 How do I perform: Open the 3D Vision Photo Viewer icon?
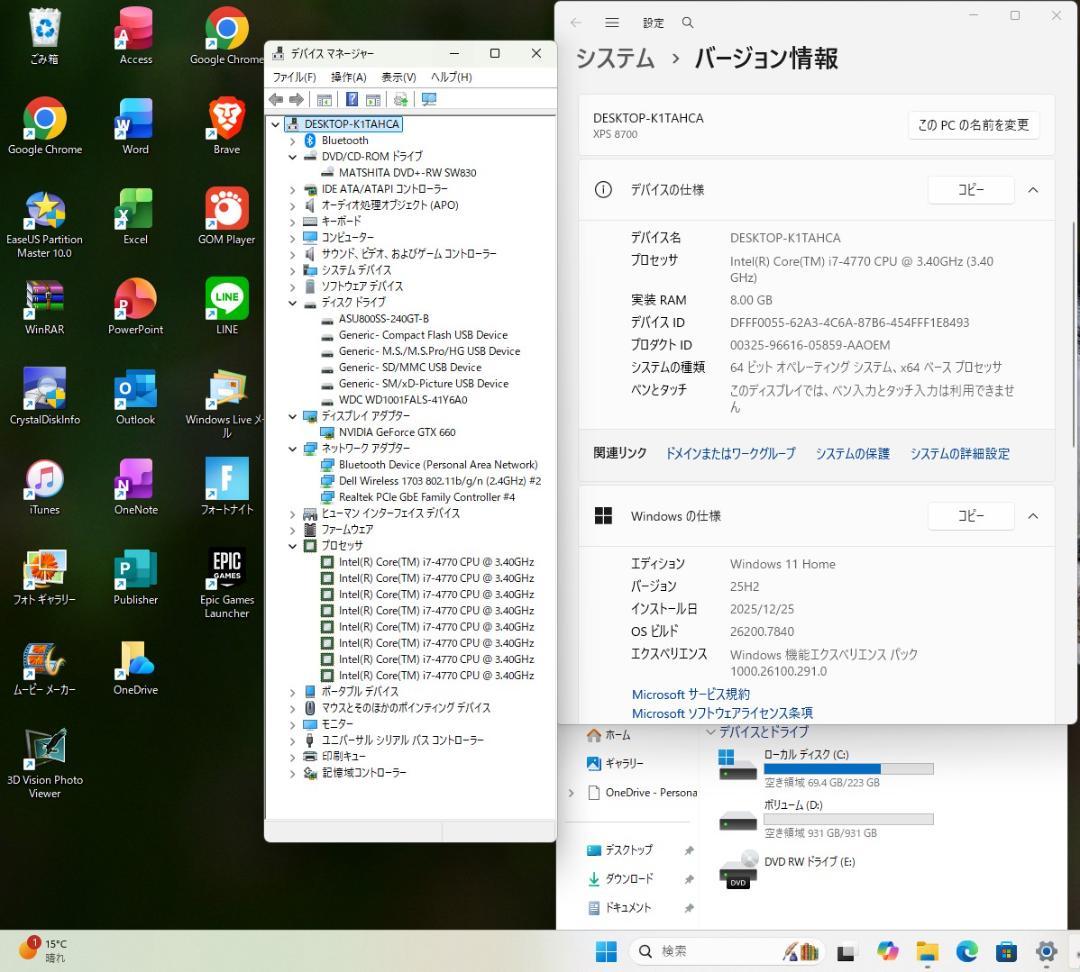[x=45, y=763]
